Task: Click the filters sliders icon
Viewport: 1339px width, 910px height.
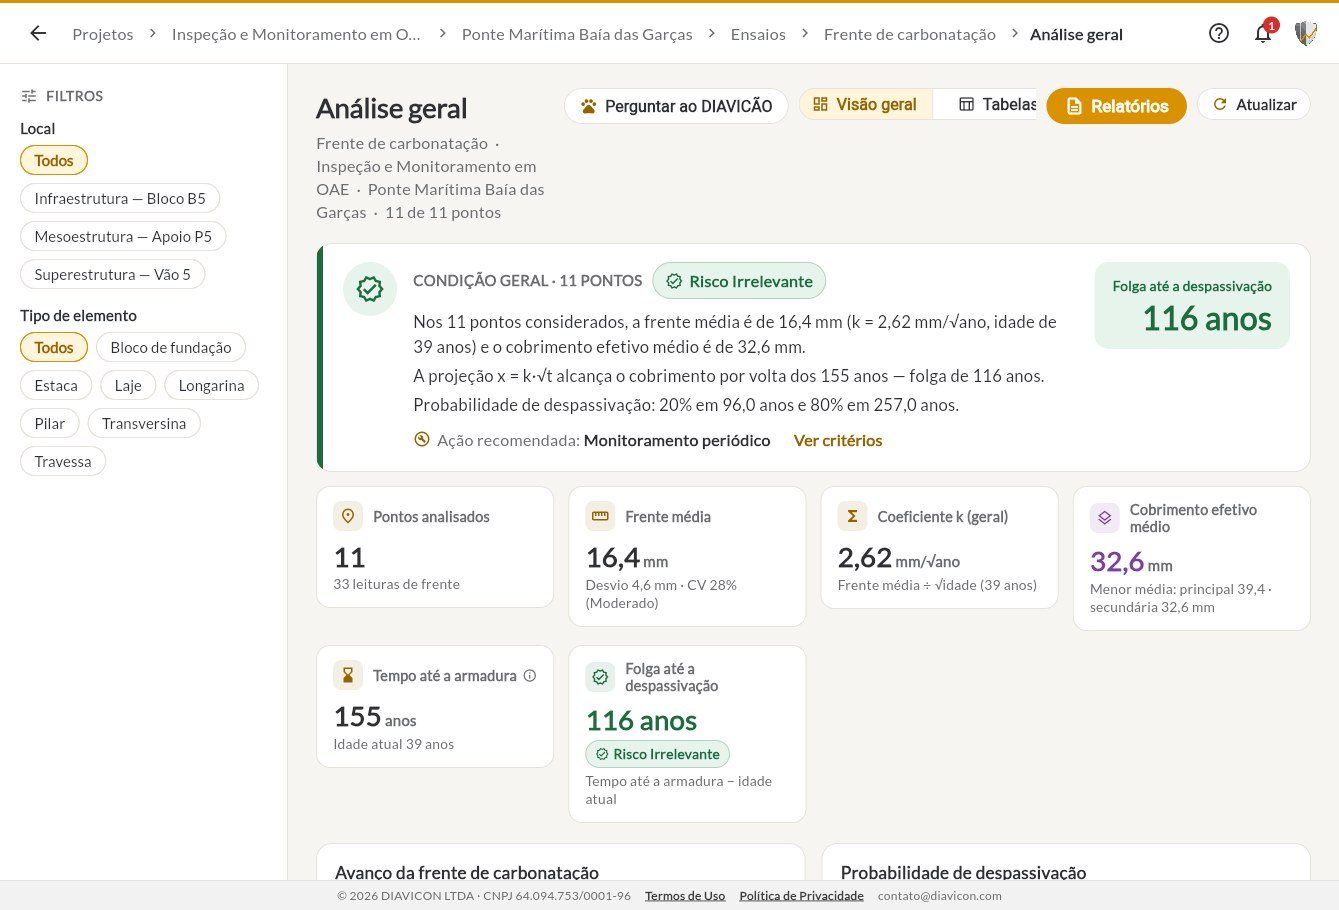Action: [29, 96]
